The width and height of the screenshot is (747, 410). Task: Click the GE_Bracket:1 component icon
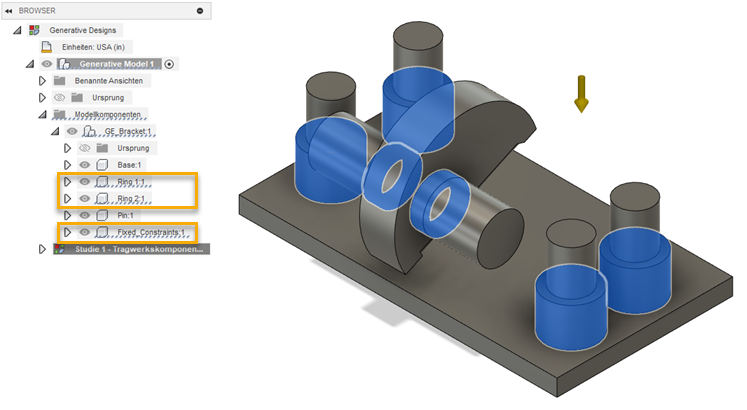(x=89, y=131)
